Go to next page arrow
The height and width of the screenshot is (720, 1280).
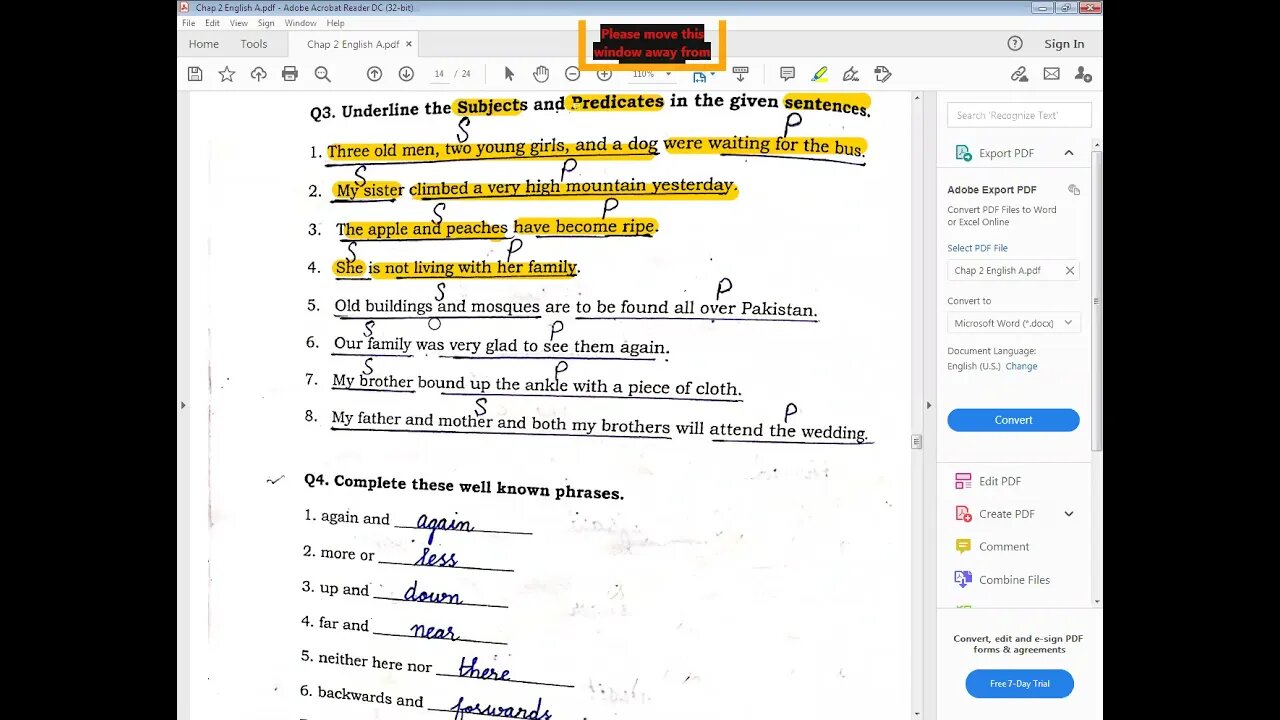(x=406, y=74)
